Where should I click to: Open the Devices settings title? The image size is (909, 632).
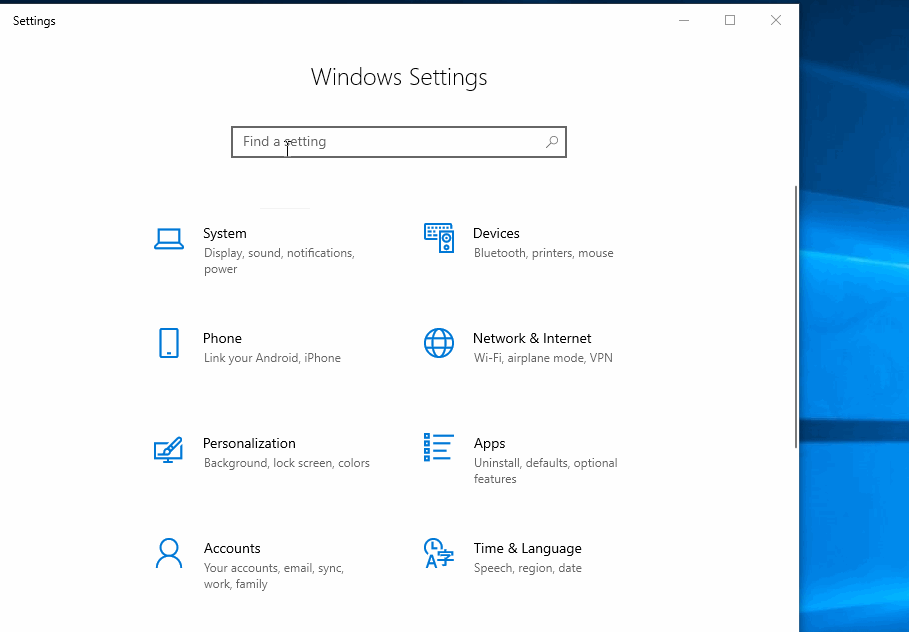click(496, 233)
